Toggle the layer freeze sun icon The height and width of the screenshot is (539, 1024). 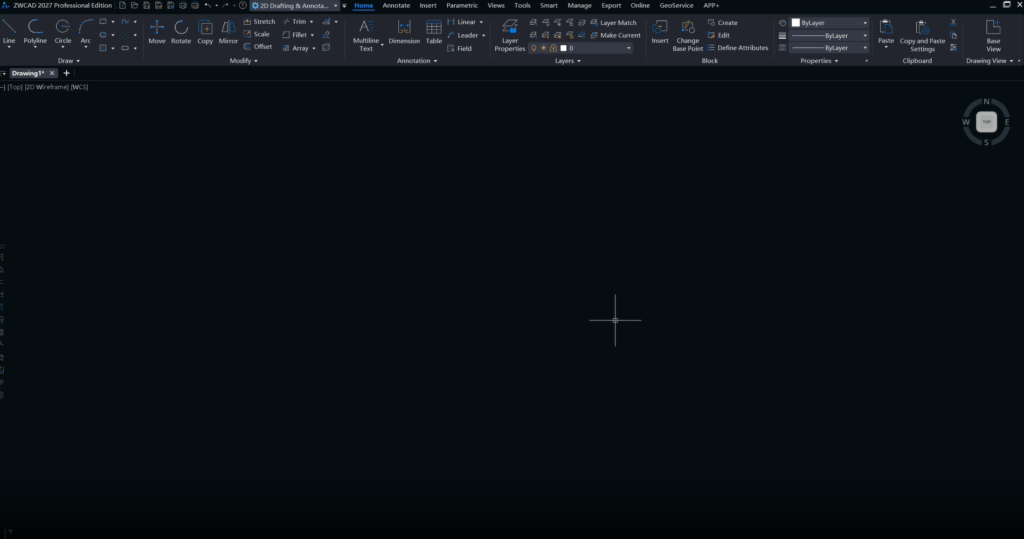[x=543, y=48]
